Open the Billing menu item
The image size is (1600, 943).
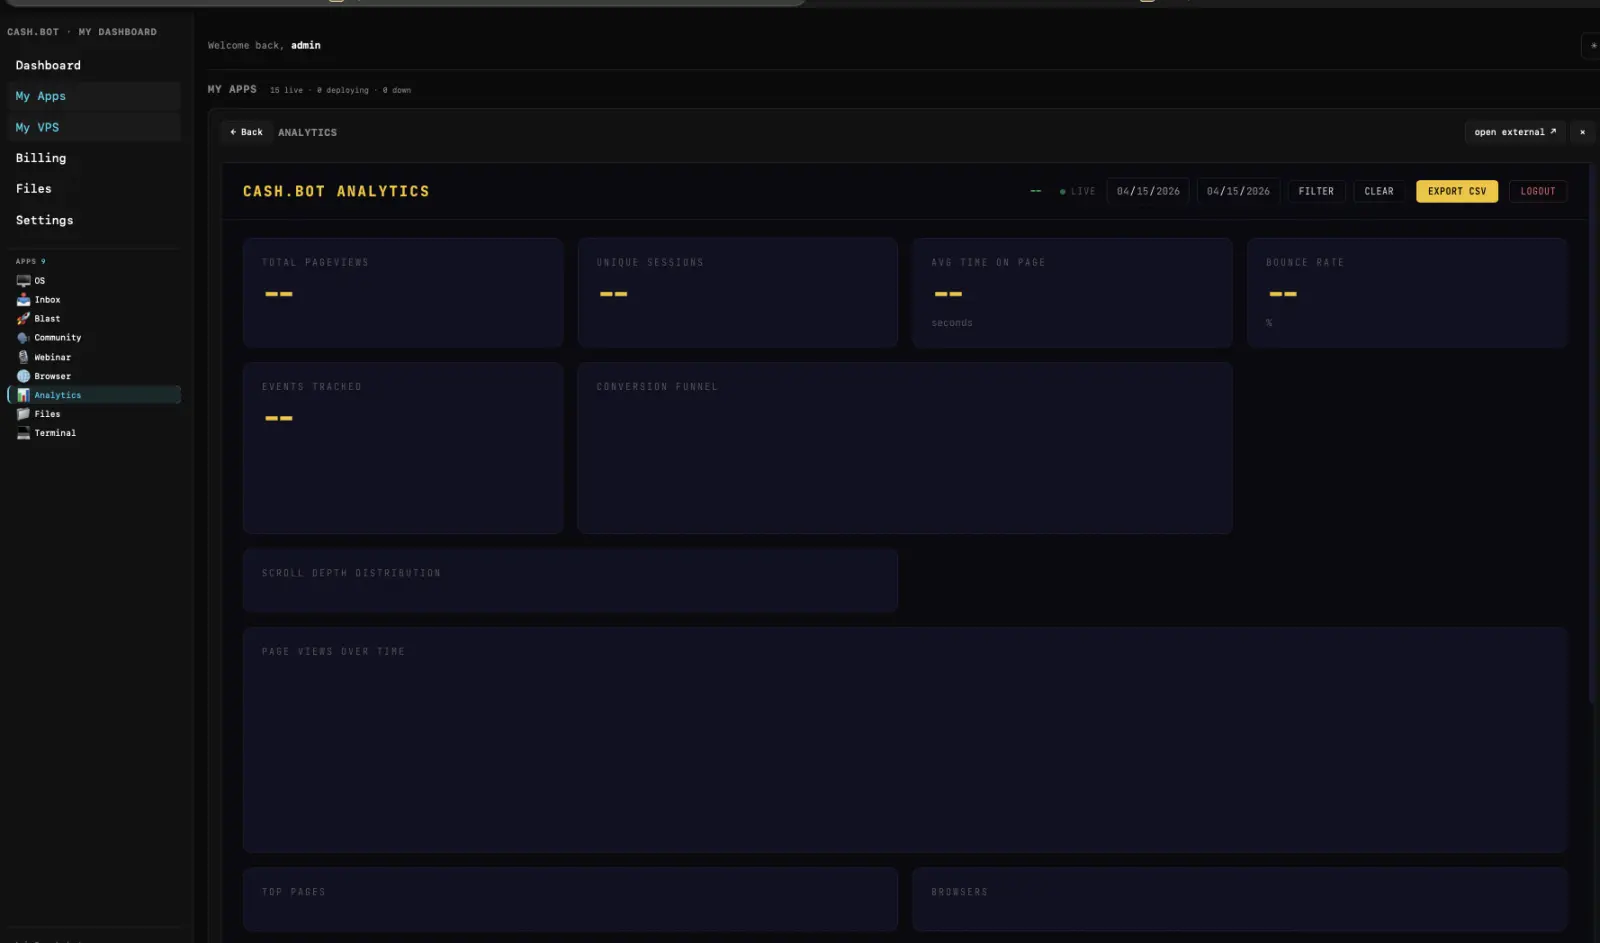(x=41, y=158)
